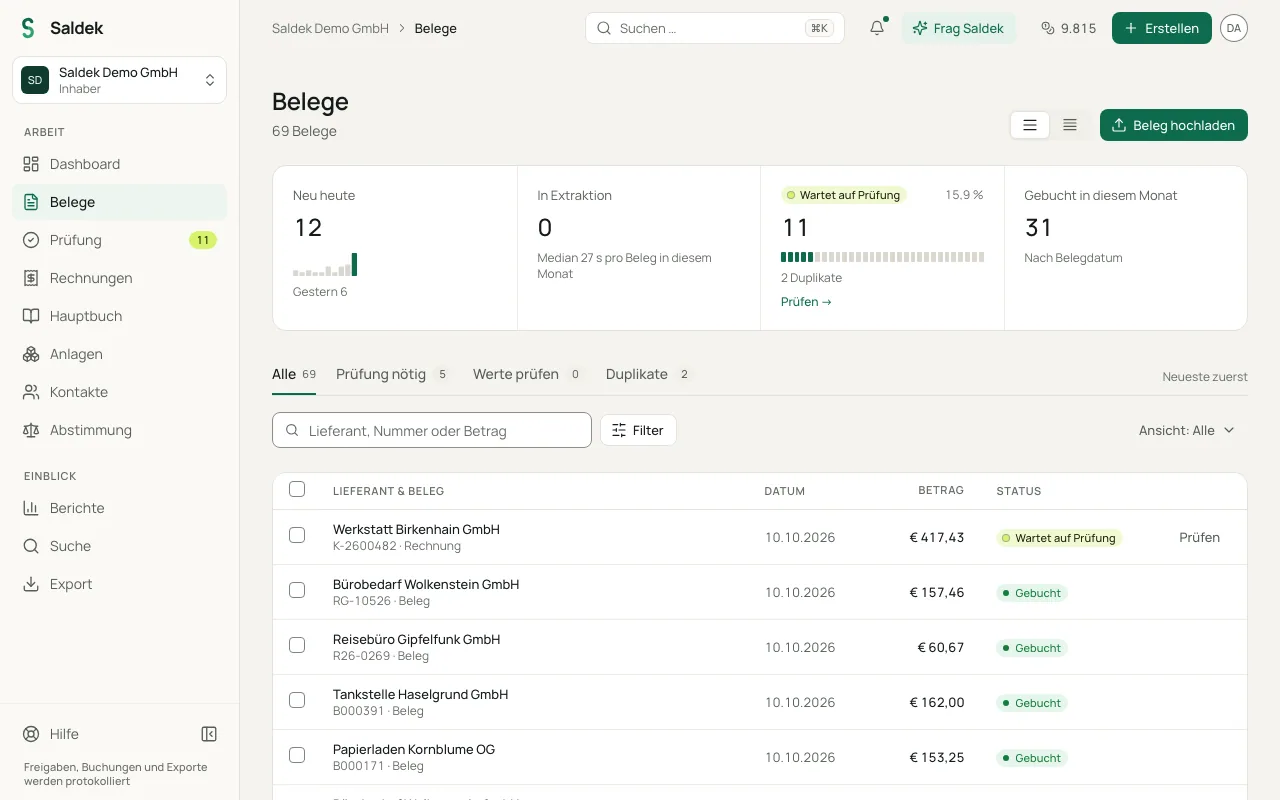The image size is (1280, 800).
Task: Open Export page
Action: click(120, 584)
